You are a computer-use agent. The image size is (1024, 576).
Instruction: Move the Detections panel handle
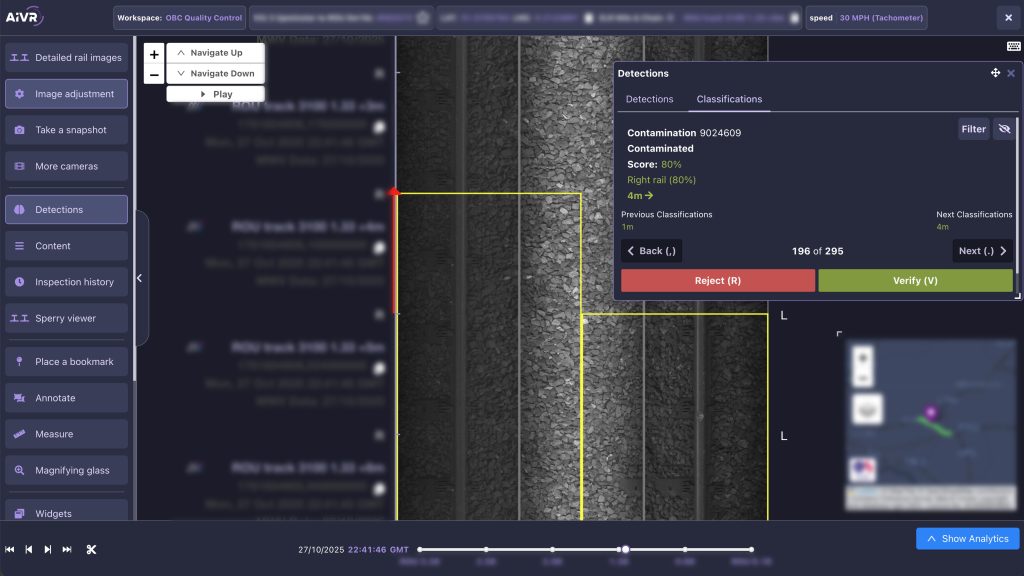coord(995,73)
